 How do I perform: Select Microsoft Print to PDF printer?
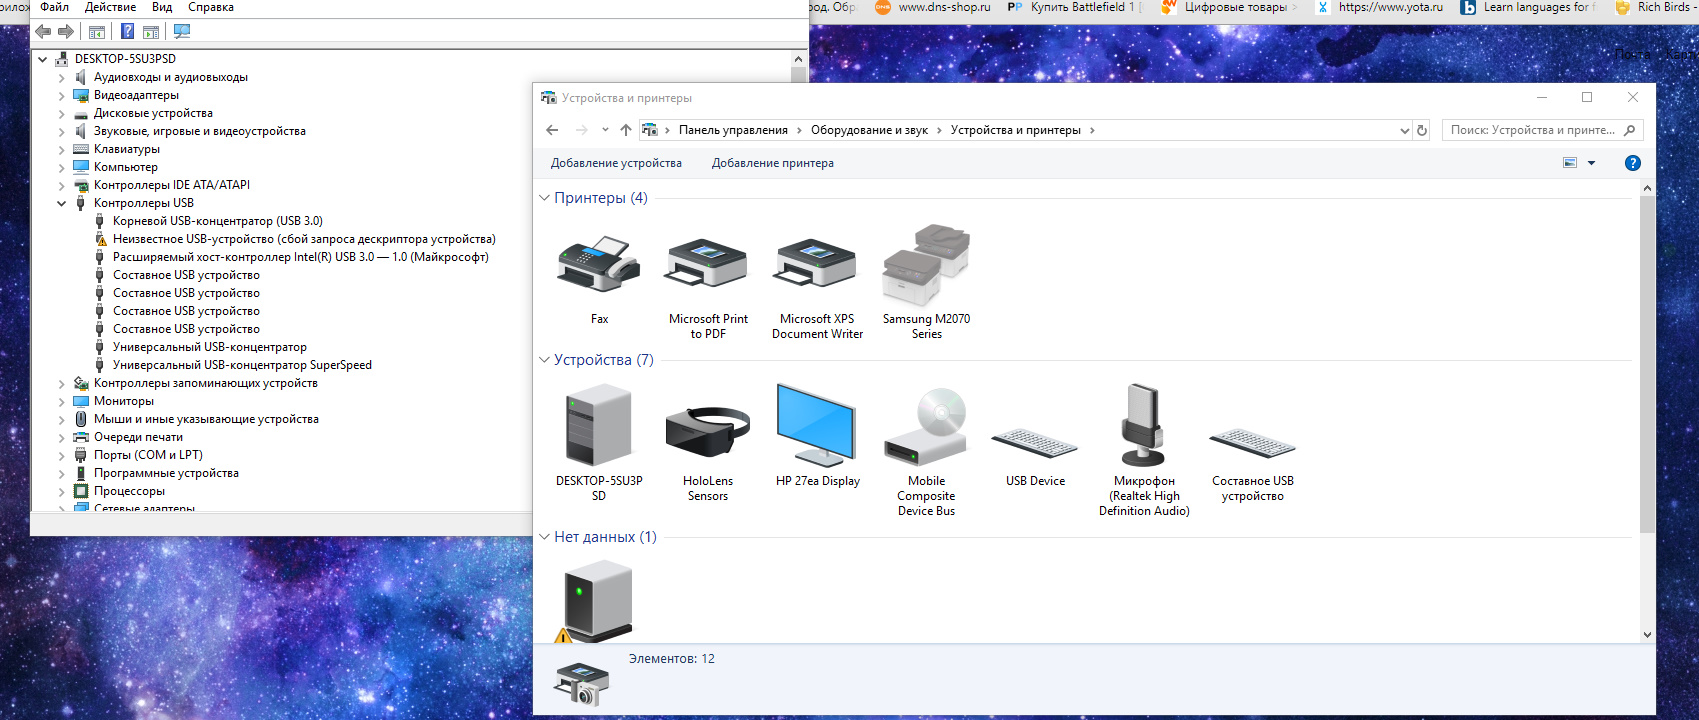pyautogui.click(x=707, y=265)
